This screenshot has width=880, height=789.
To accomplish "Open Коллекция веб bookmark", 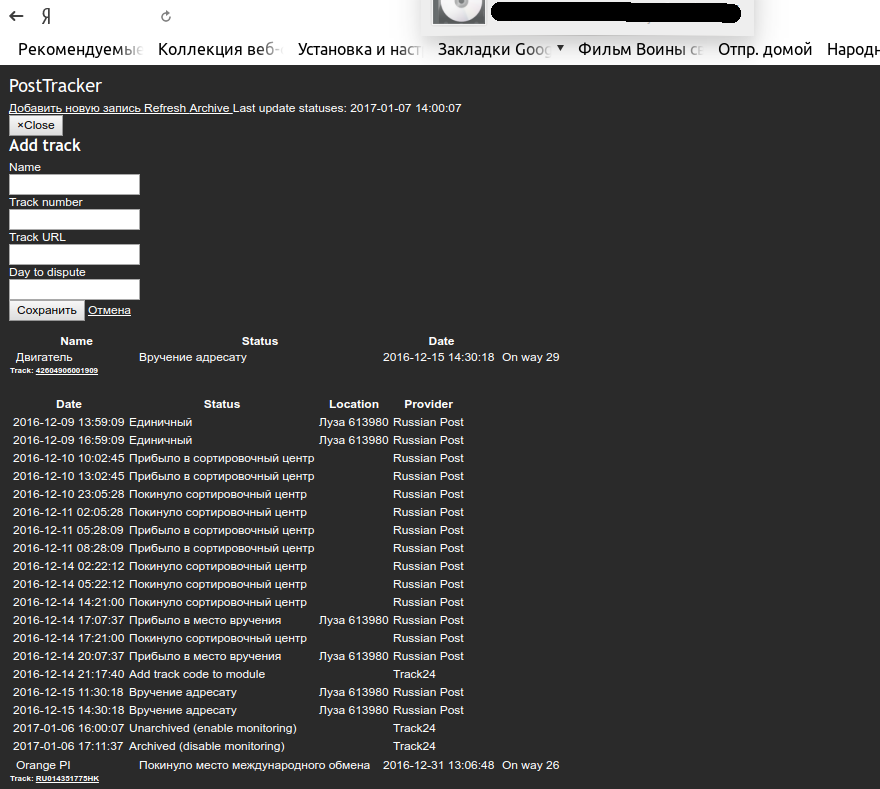I will [x=219, y=49].
